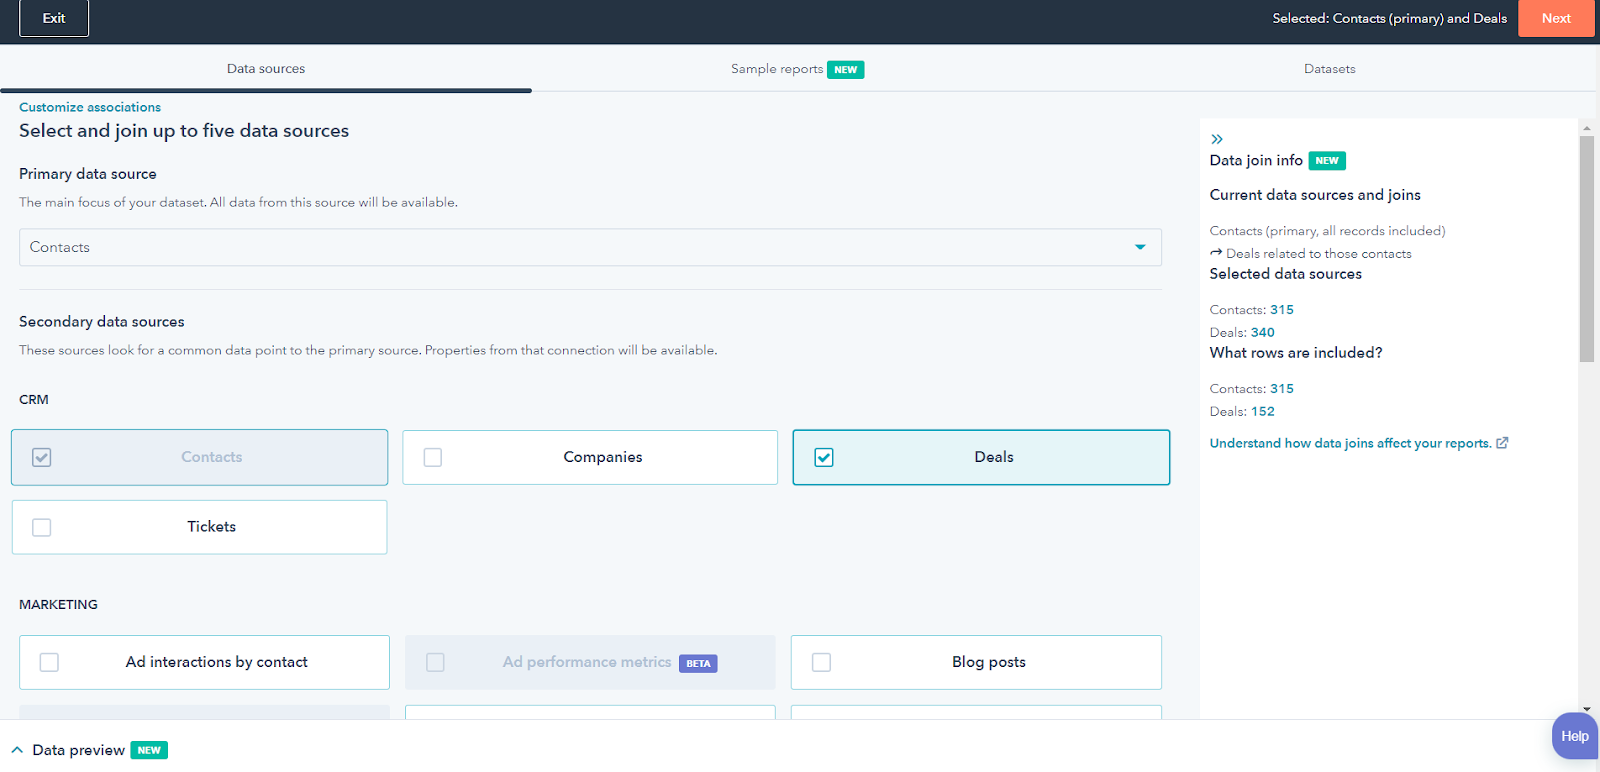This screenshot has width=1600, height=772.
Task: Uncheck the Deals data source checkbox
Action: (824, 457)
